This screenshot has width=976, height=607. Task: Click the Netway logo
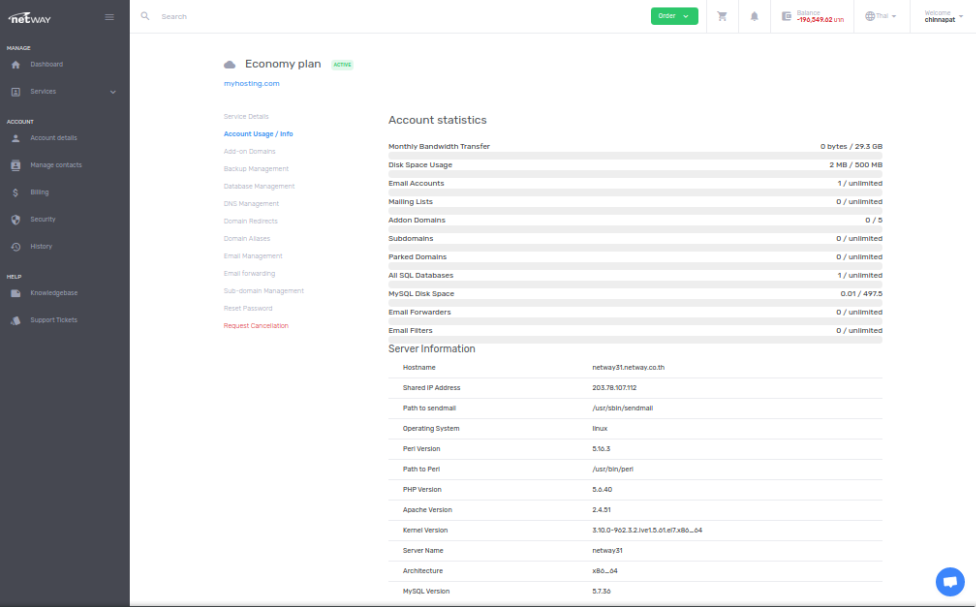29,16
